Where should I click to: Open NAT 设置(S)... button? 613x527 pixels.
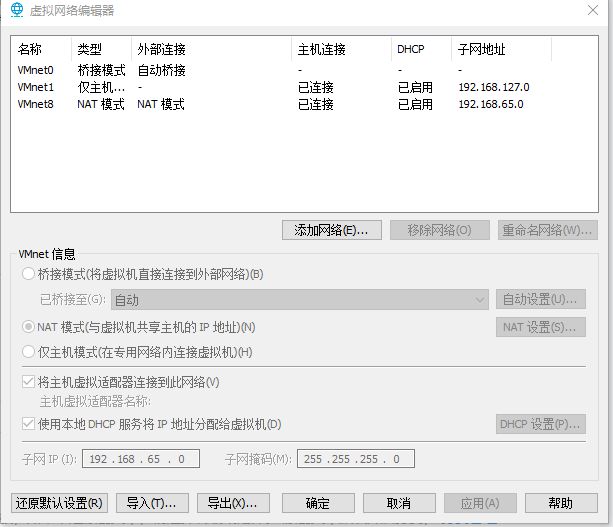pos(541,327)
